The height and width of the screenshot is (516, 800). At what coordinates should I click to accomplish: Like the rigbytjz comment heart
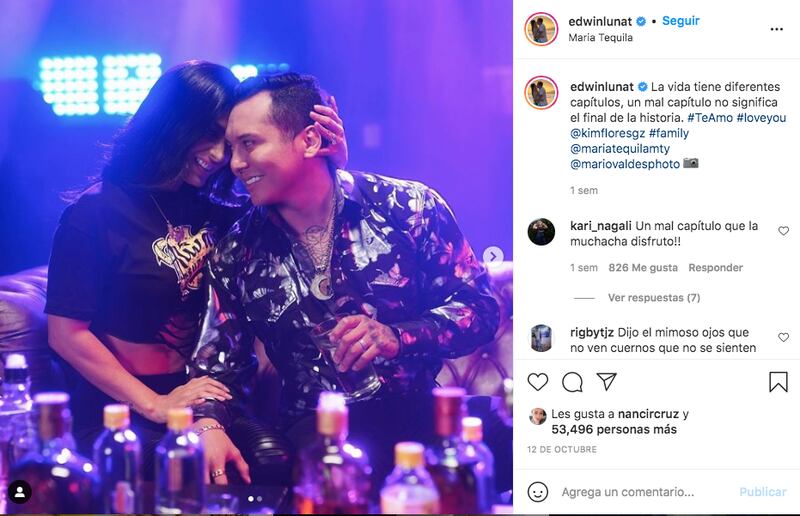(783, 337)
